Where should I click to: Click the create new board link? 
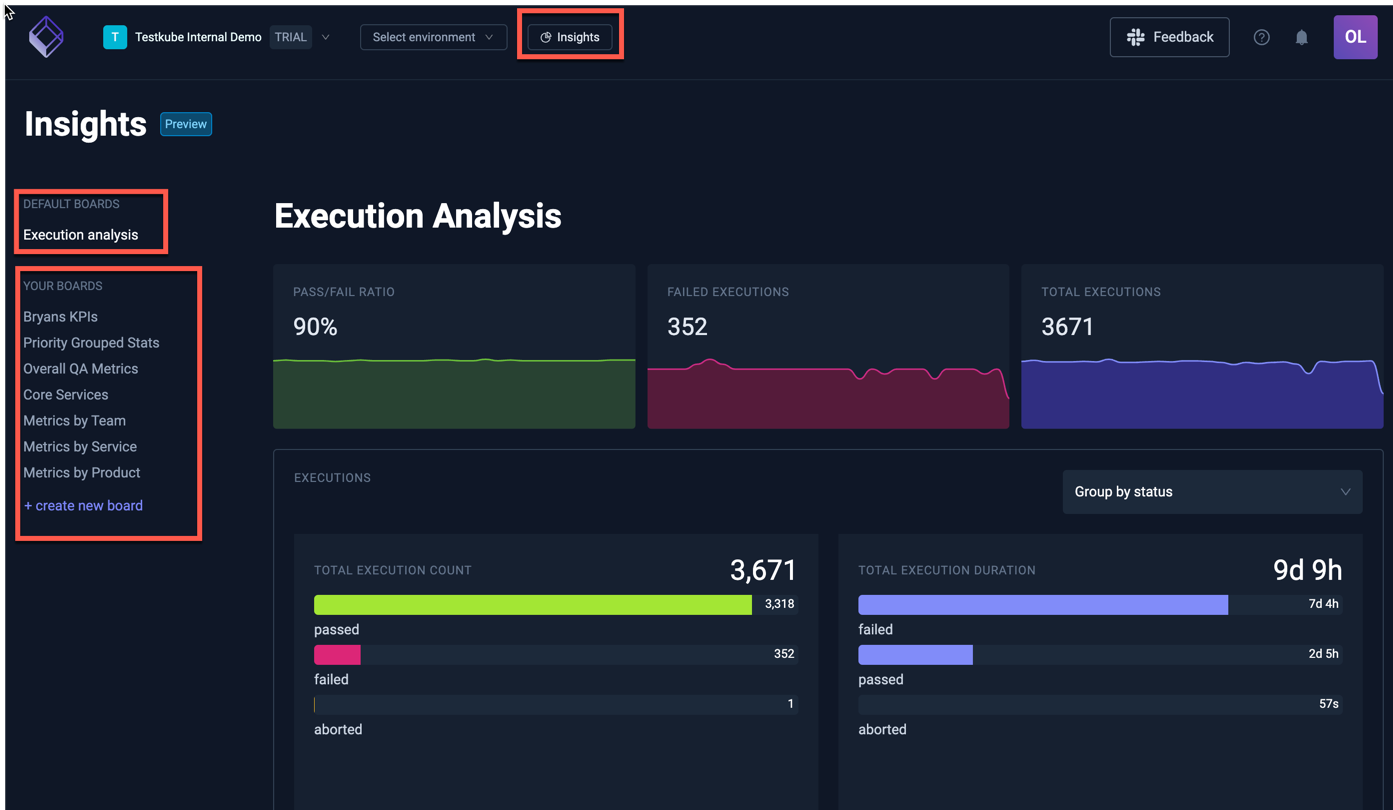tap(83, 505)
